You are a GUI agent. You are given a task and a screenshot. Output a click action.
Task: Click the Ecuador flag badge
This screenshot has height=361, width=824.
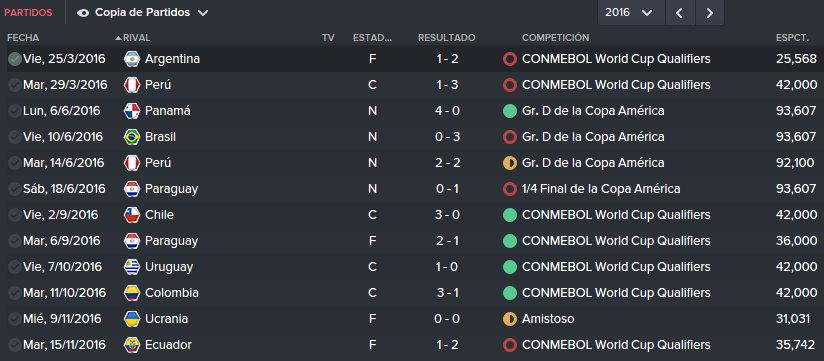pos(131,345)
